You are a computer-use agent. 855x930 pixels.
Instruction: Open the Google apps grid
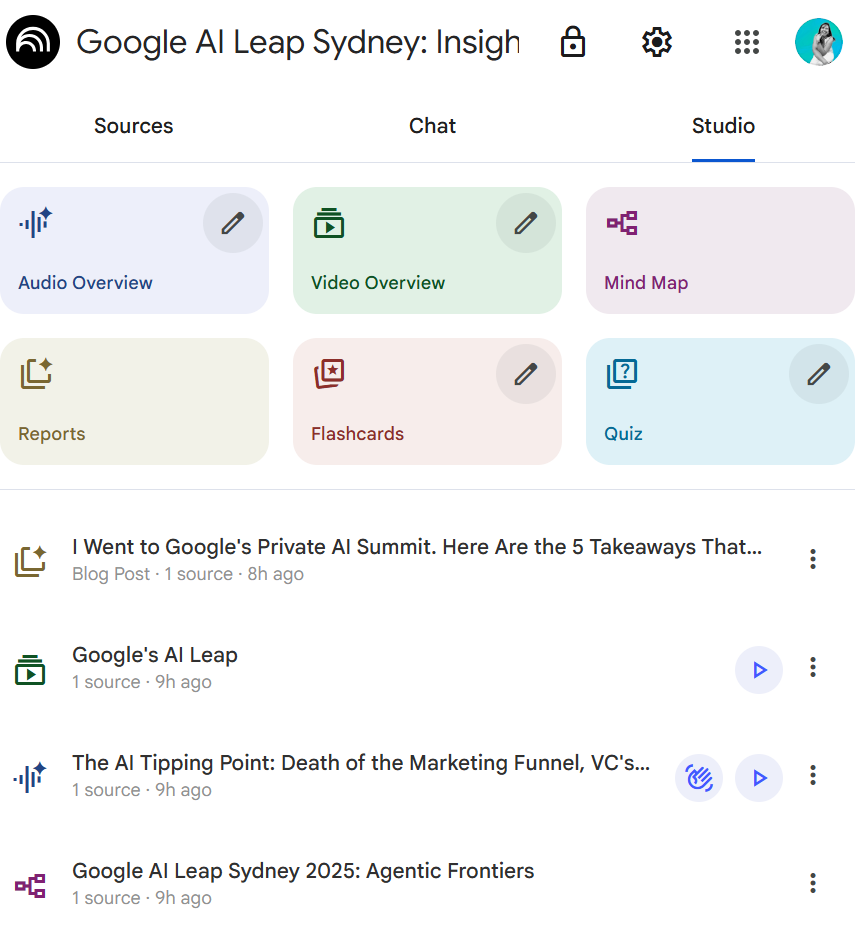[746, 42]
